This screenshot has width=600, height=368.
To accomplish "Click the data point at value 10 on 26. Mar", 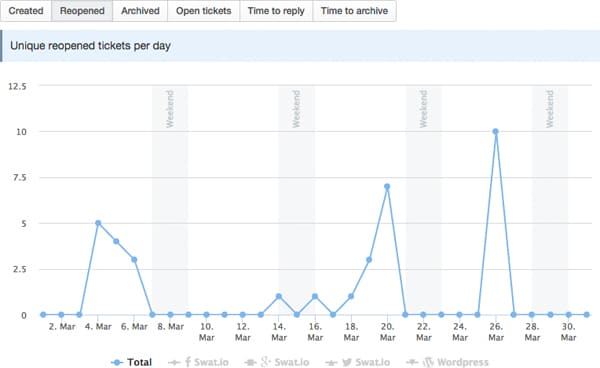I will (x=496, y=131).
